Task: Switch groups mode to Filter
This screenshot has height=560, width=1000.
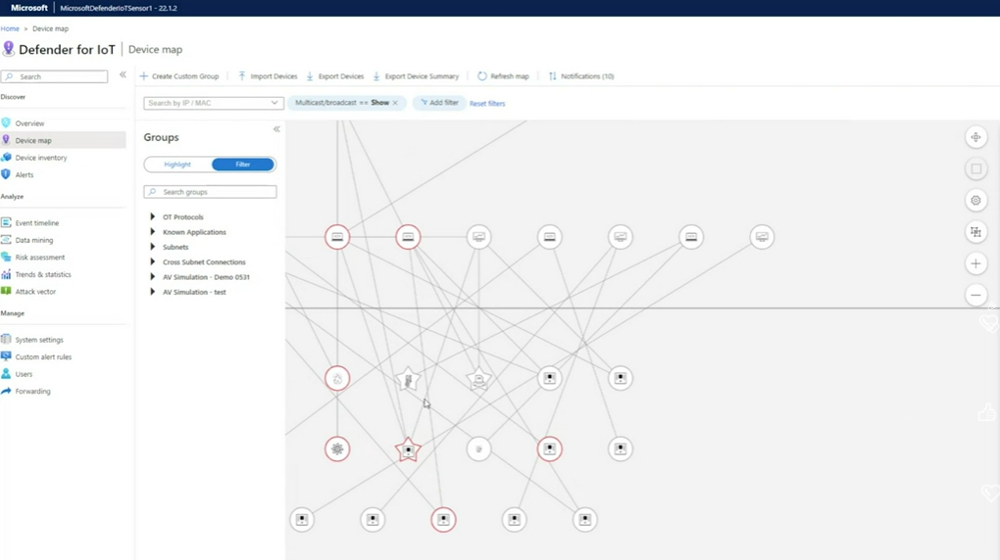Action: tap(243, 165)
